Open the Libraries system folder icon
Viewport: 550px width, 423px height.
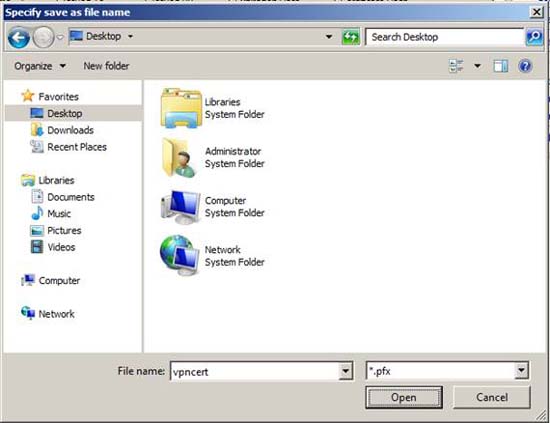click(x=181, y=108)
